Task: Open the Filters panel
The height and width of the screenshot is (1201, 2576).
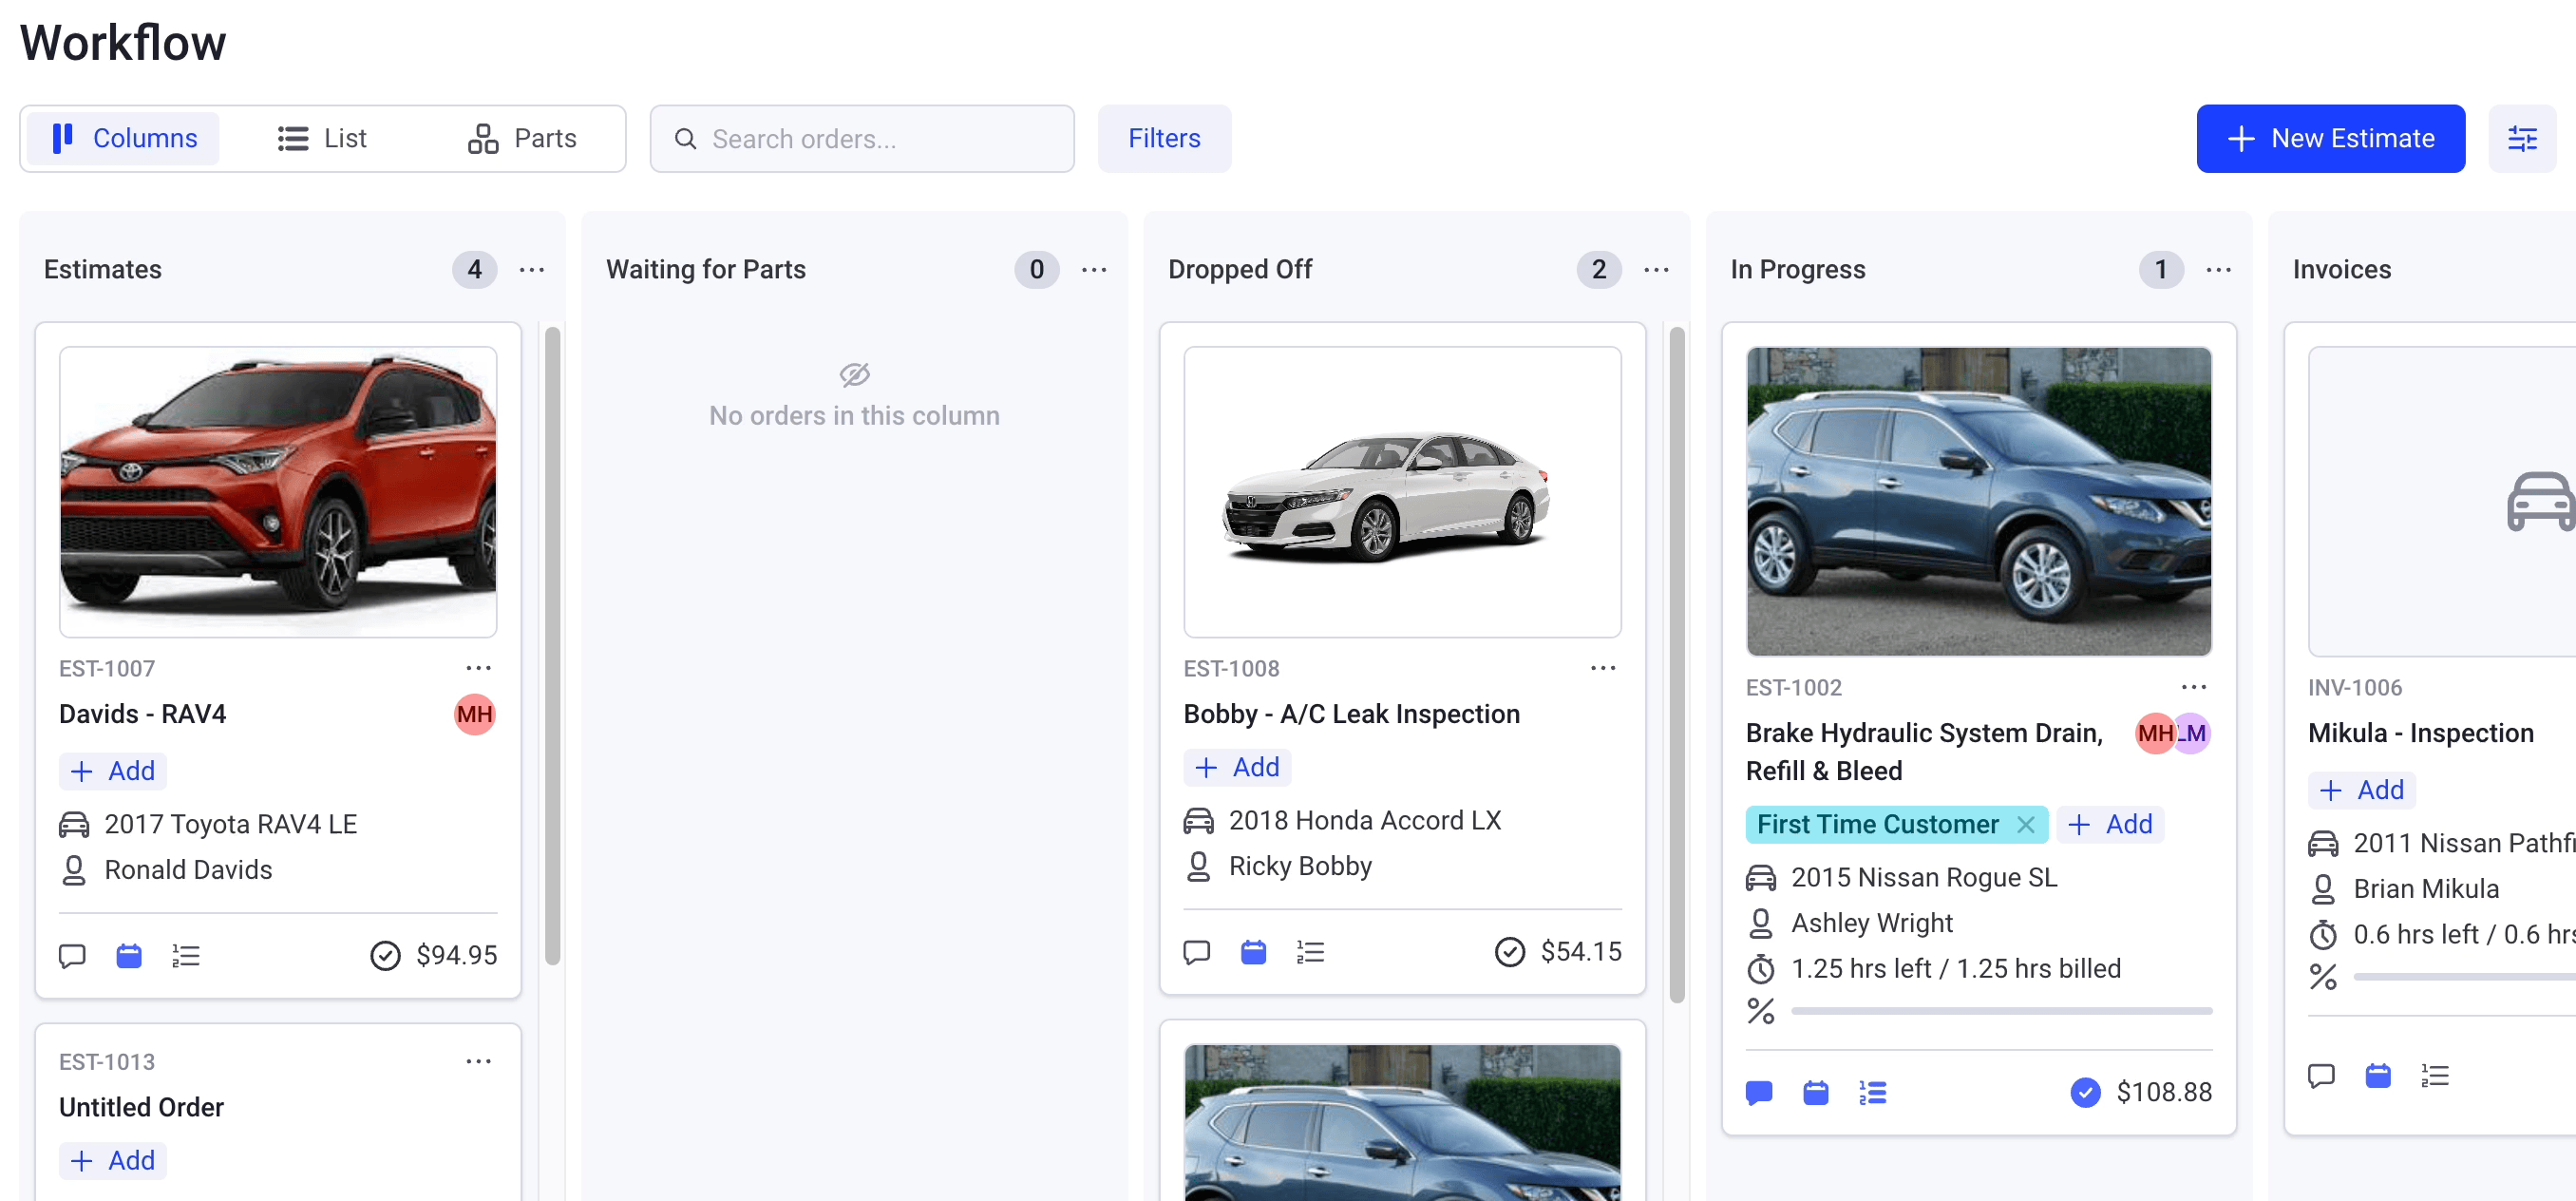Action: [1164, 138]
